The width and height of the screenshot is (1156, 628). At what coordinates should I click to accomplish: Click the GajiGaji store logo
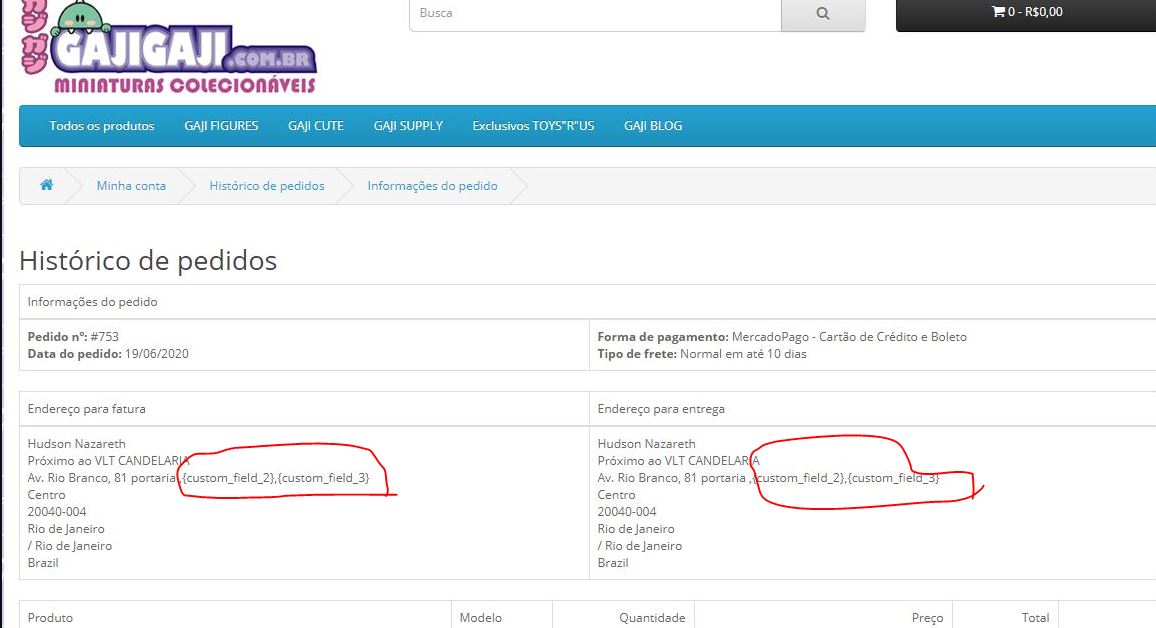click(169, 48)
